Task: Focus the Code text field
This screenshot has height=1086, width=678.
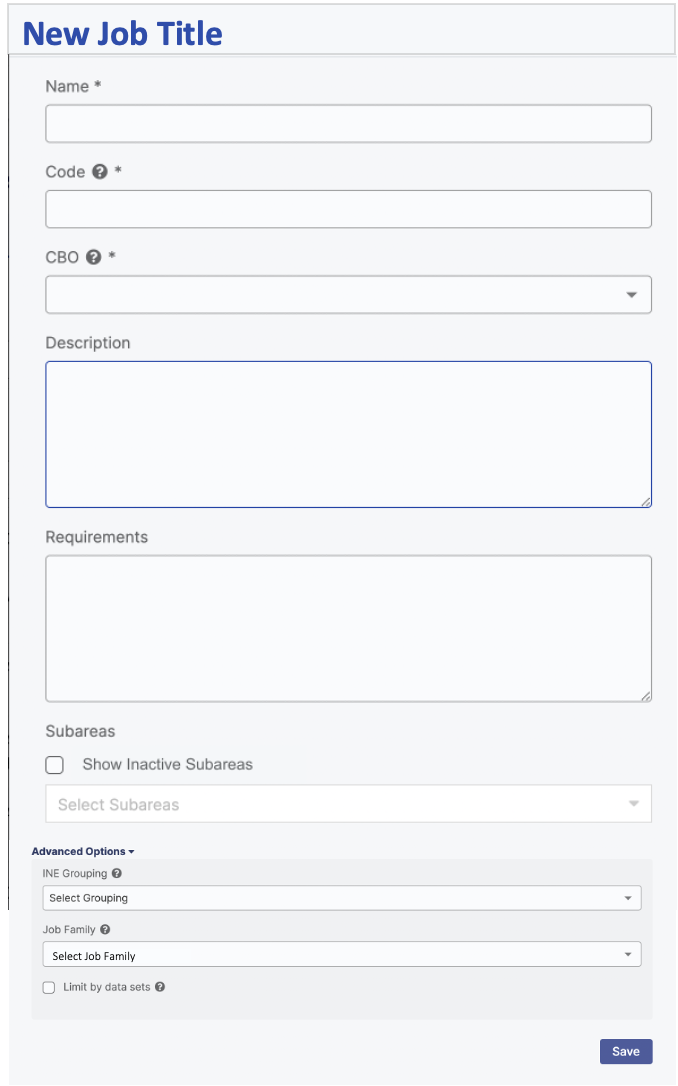Action: (348, 209)
